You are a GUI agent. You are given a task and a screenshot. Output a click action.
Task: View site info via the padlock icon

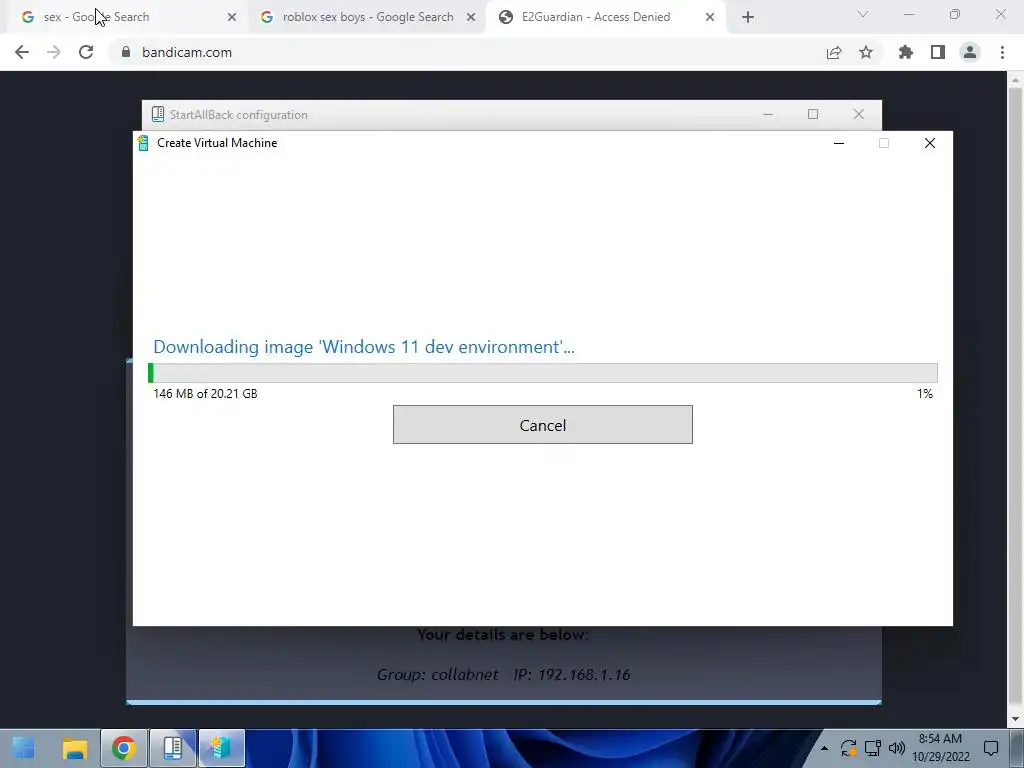tap(126, 52)
